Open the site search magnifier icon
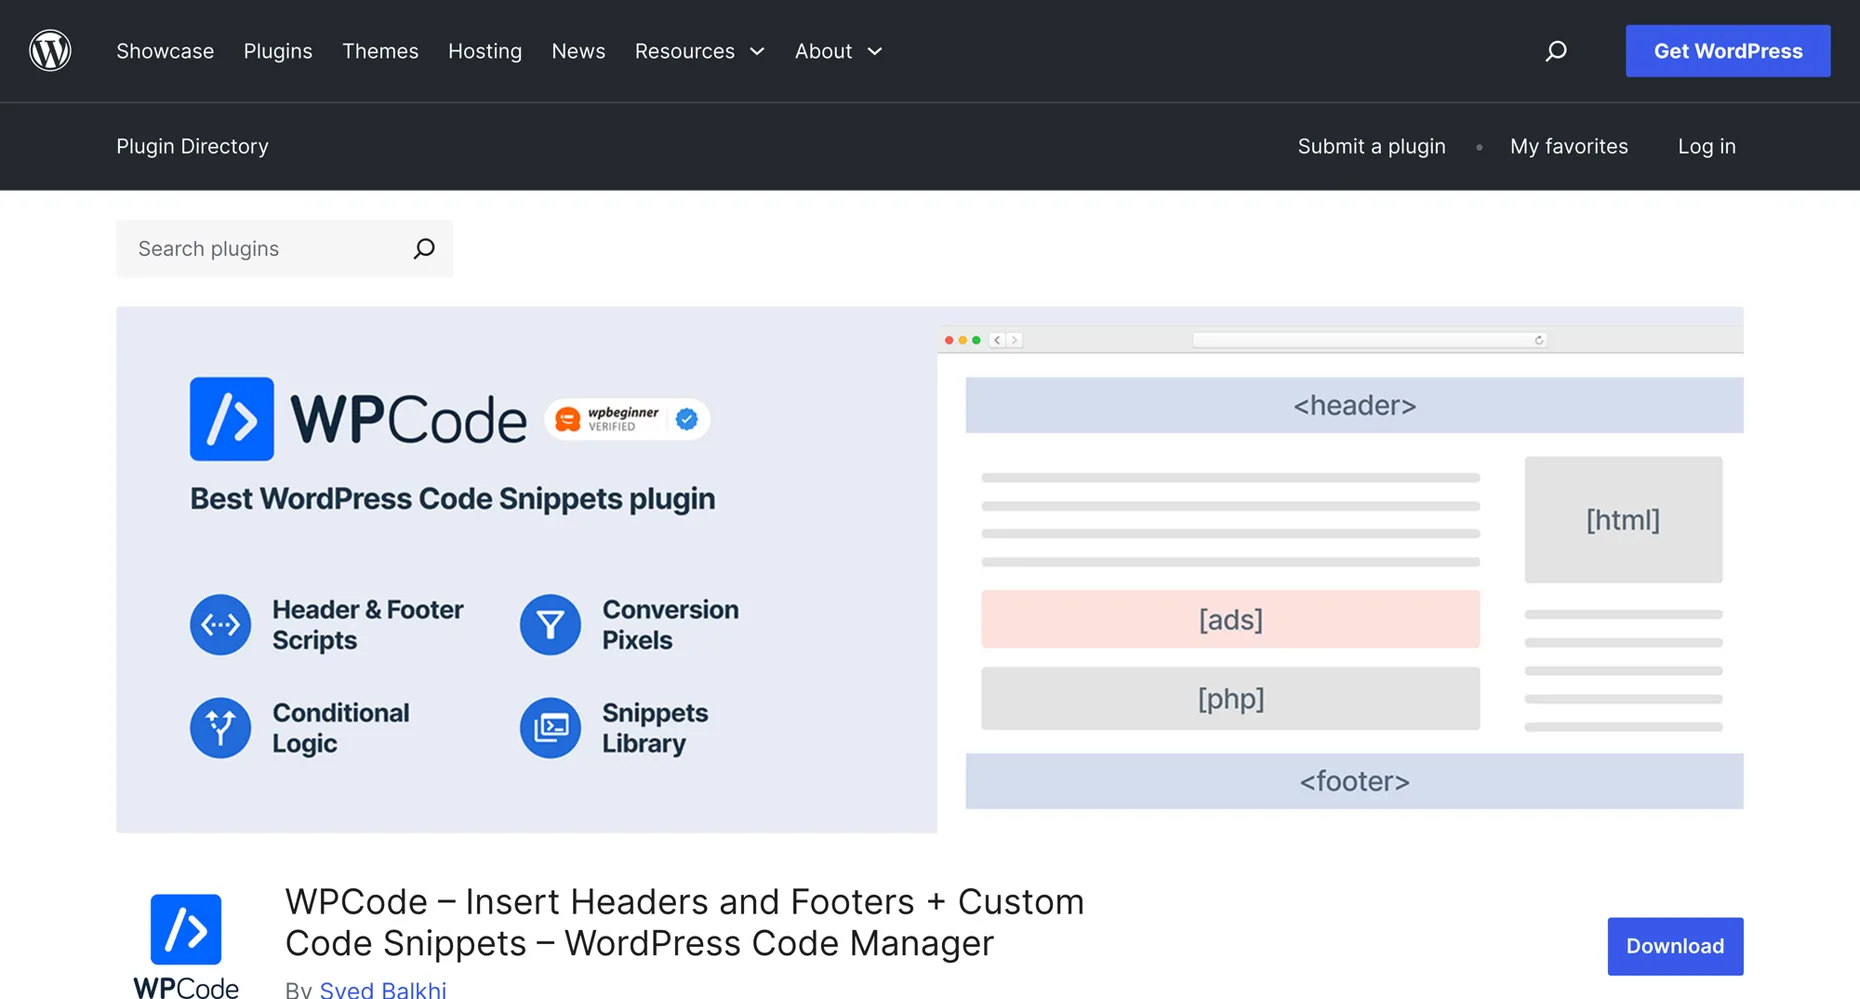 pos(1556,51)
